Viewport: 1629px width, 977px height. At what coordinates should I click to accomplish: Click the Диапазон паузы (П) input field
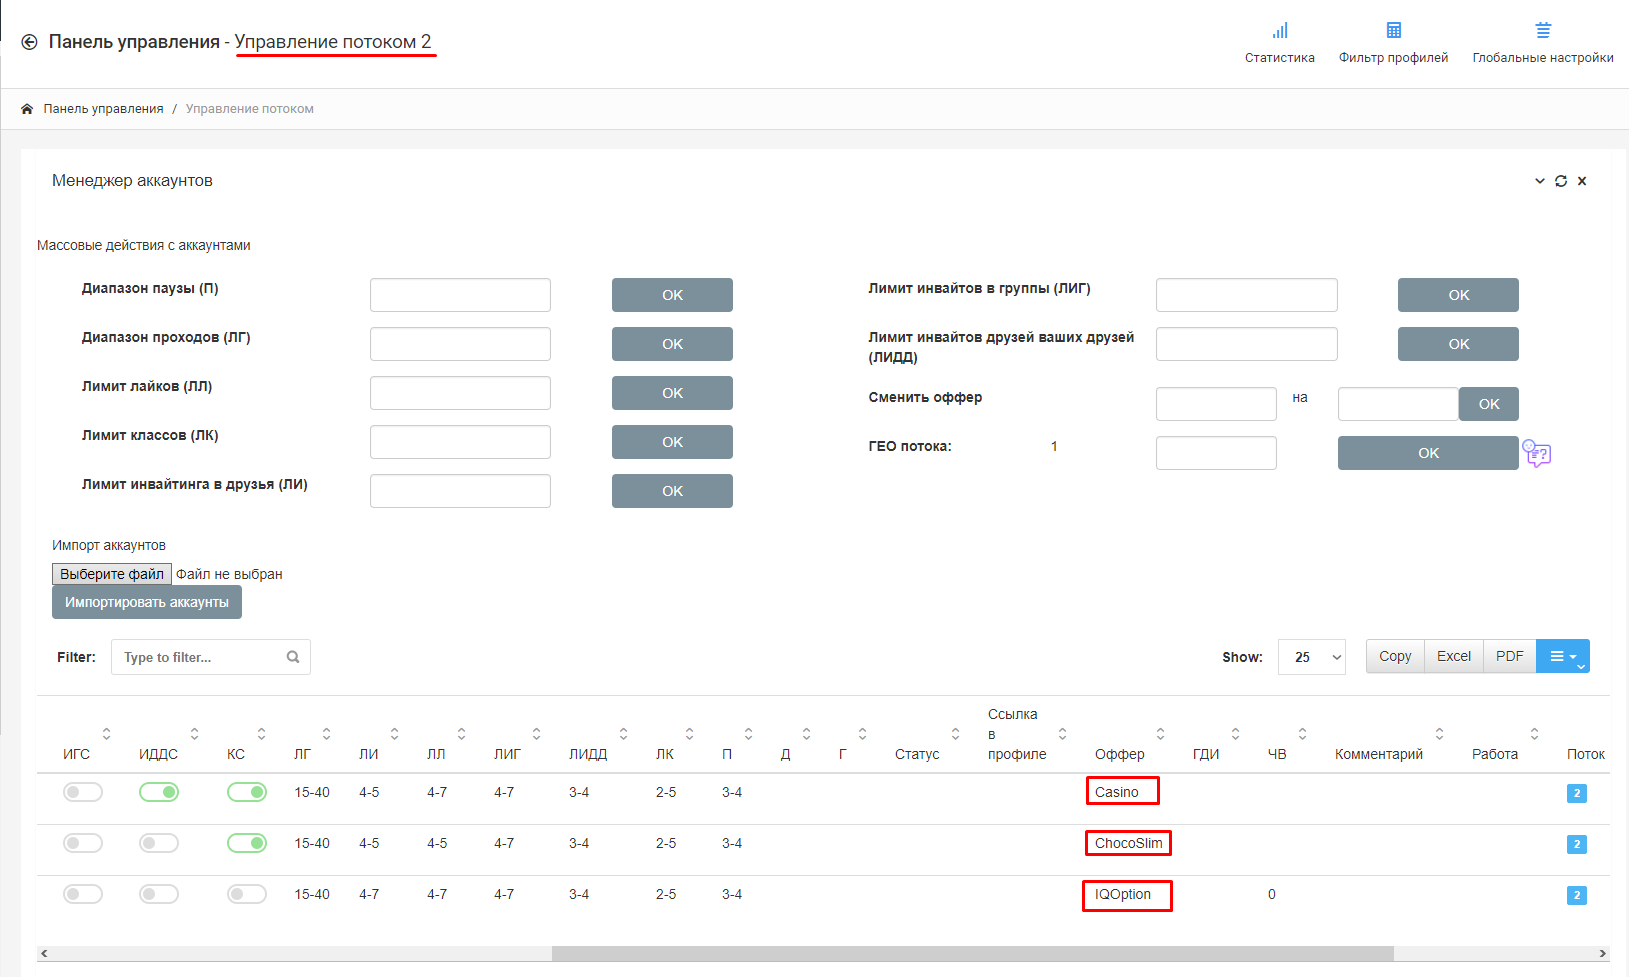click(460, 295)
